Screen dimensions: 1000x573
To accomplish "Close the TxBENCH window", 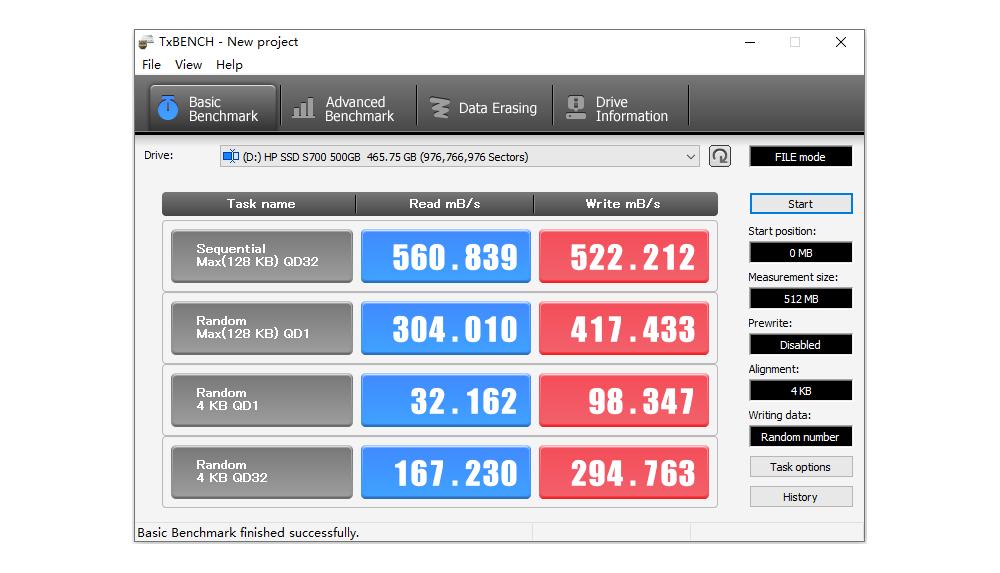I will click(x=841, y=42).
